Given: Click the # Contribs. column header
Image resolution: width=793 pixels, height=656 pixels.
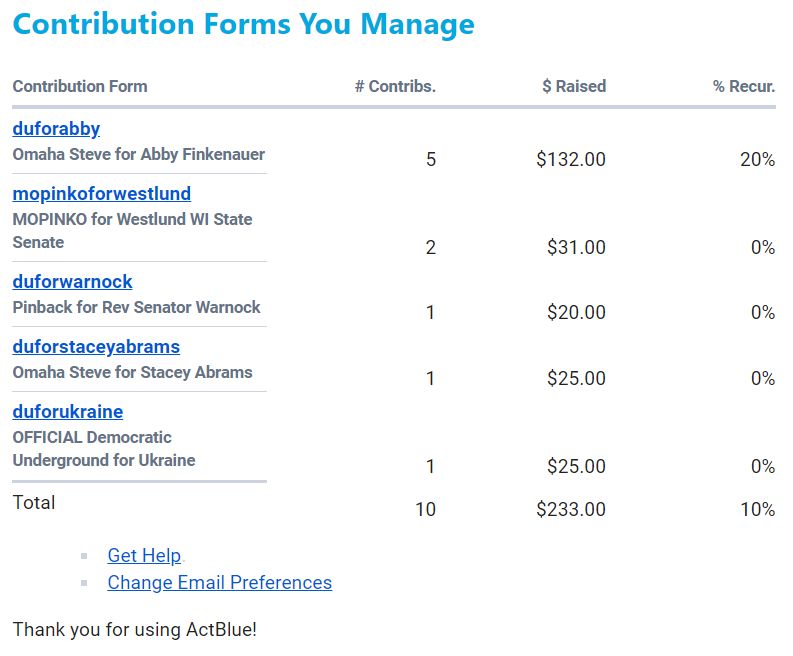Looking at the screenshot, I should (395, 86).
